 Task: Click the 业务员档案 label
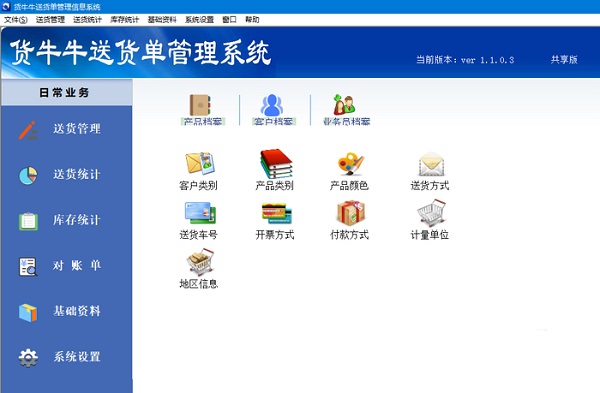pos(346,121)
